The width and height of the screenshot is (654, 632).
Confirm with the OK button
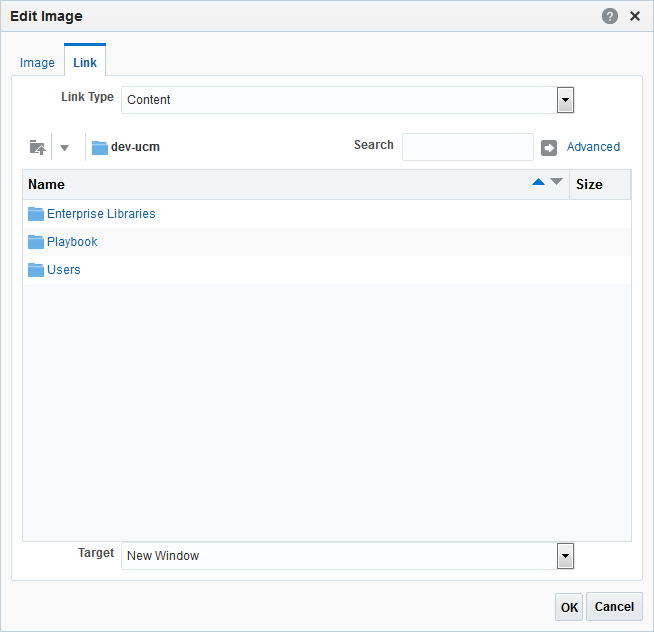click(569, 607)
